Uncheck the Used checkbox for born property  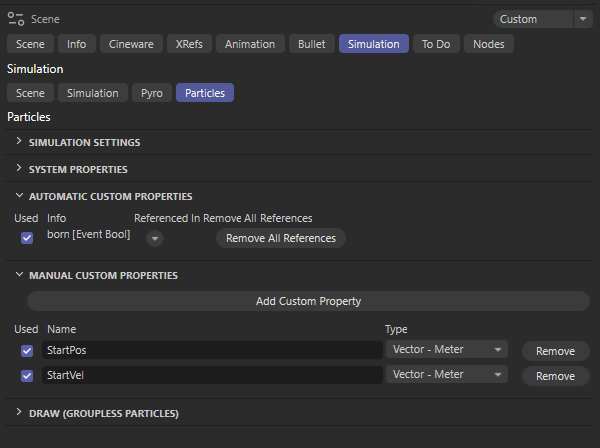pos(27,238)
